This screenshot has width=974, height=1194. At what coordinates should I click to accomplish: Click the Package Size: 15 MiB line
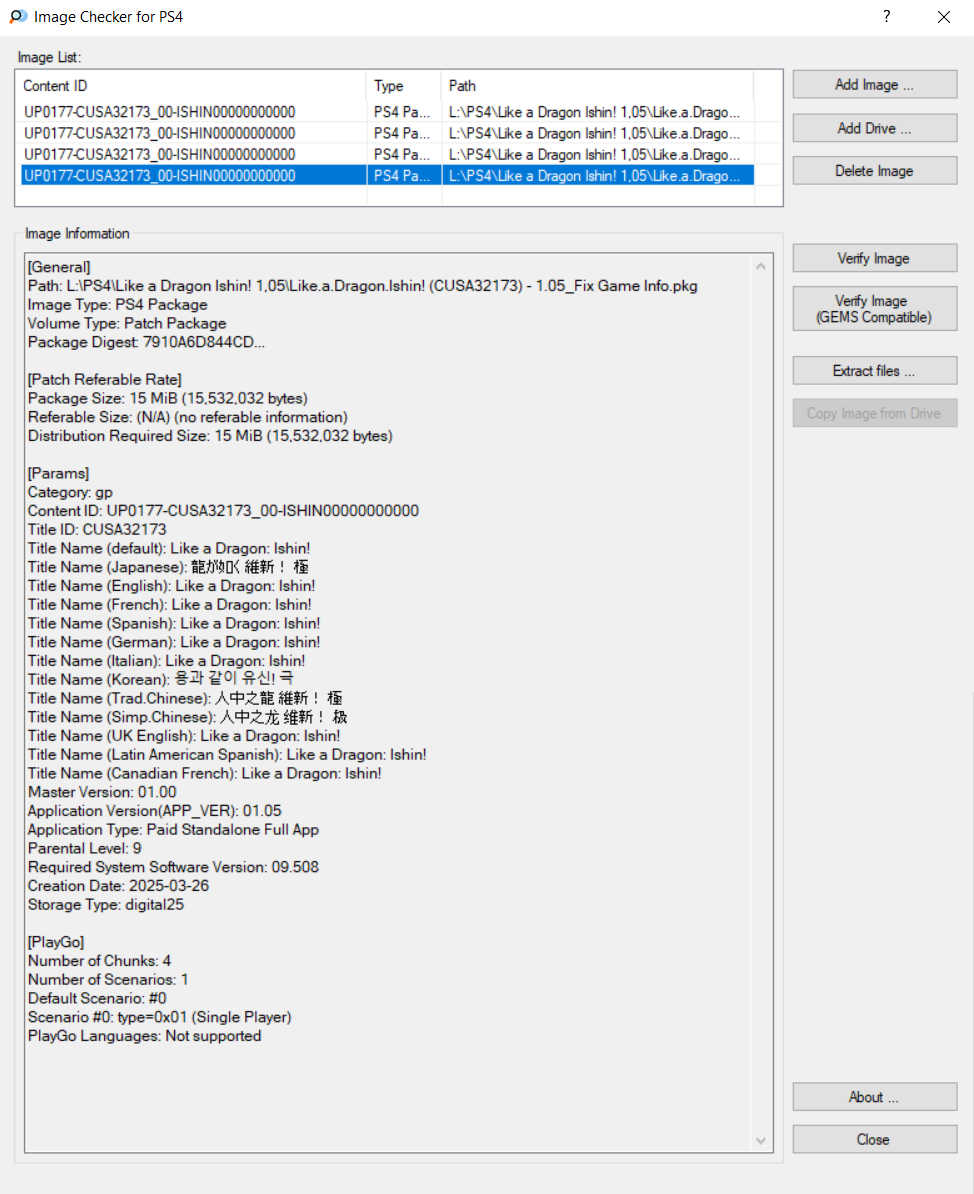(168, 398)
